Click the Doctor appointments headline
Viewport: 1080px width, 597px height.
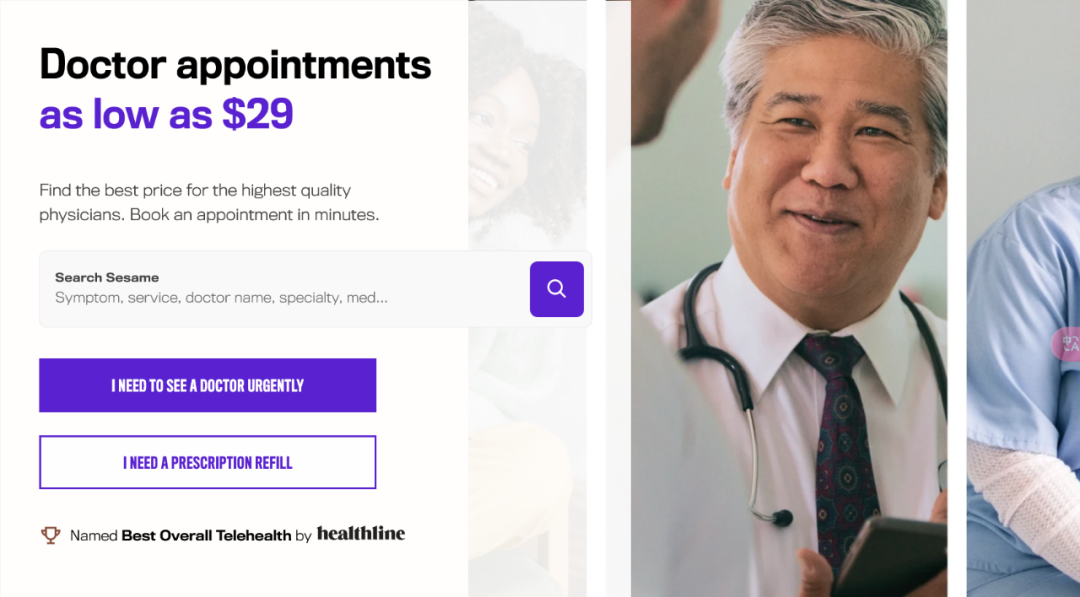tap(235, 65)
